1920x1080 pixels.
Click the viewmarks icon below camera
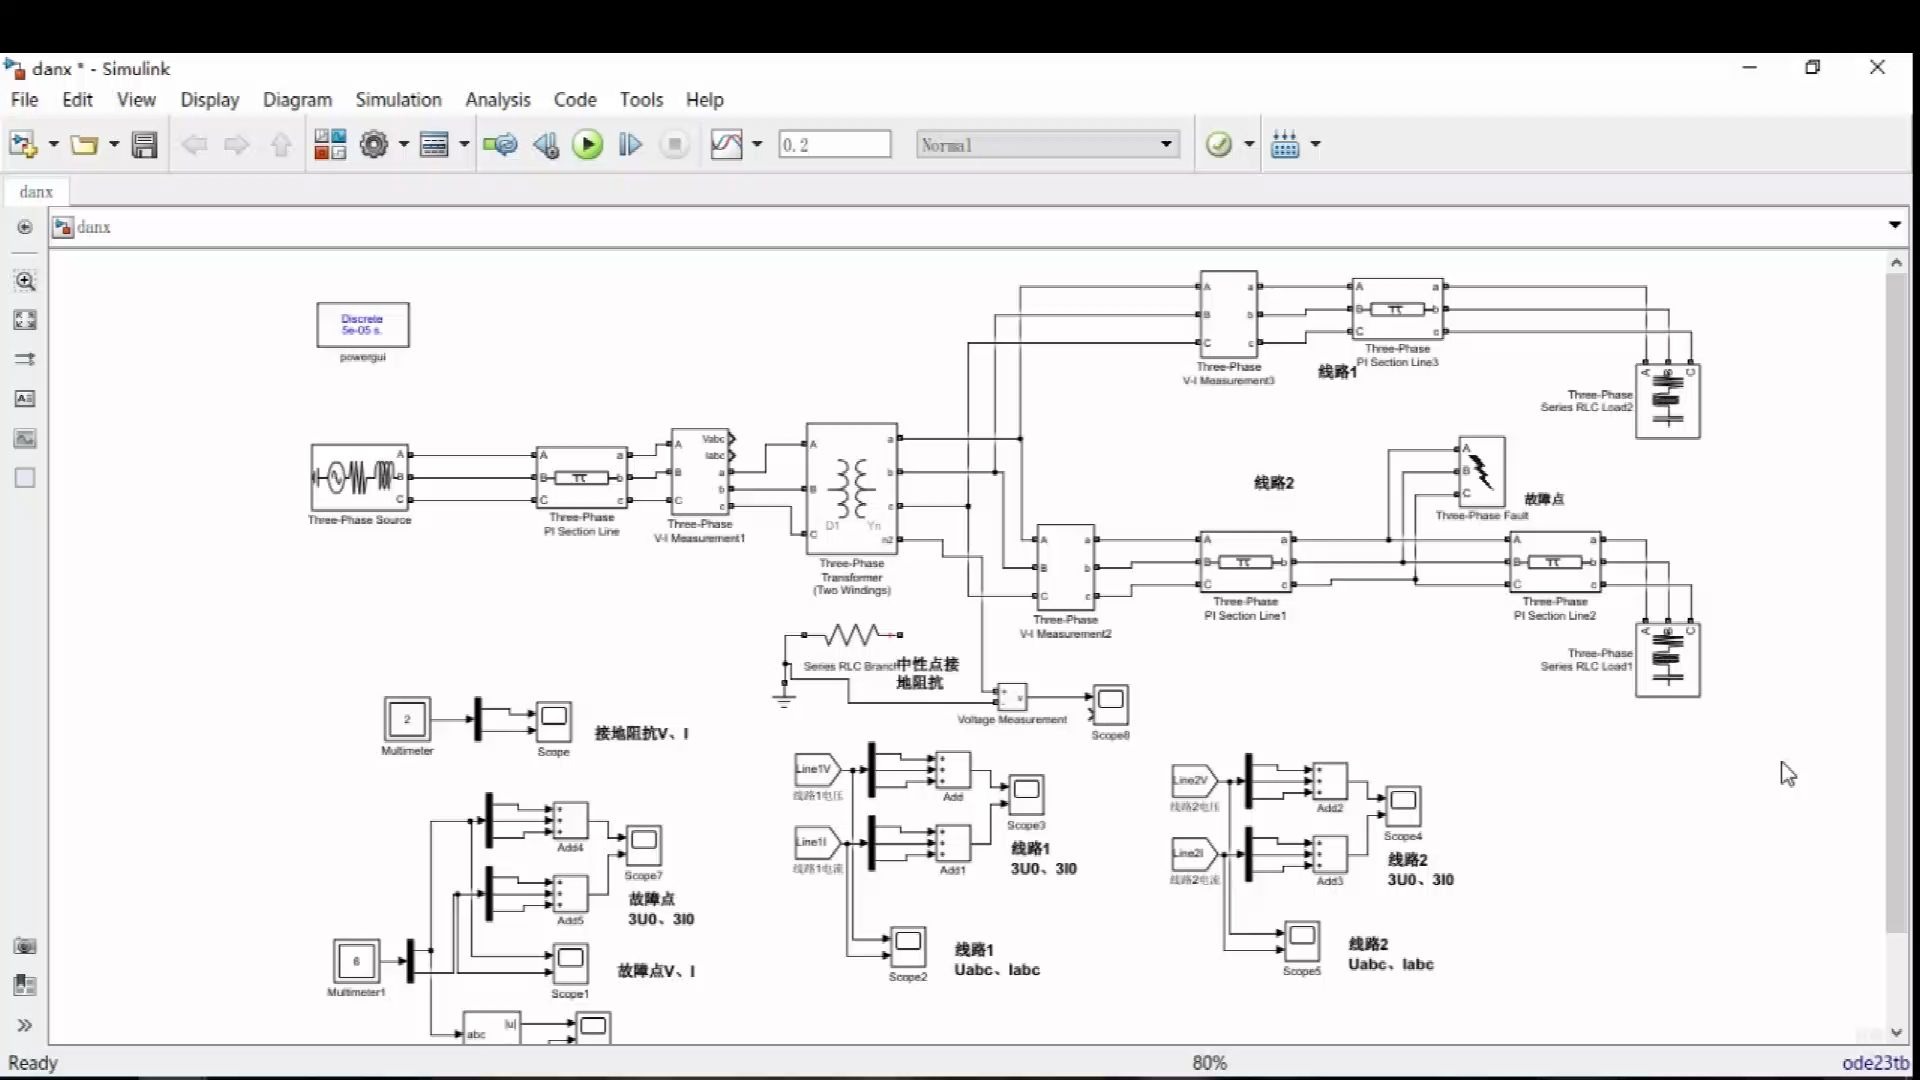25,985
